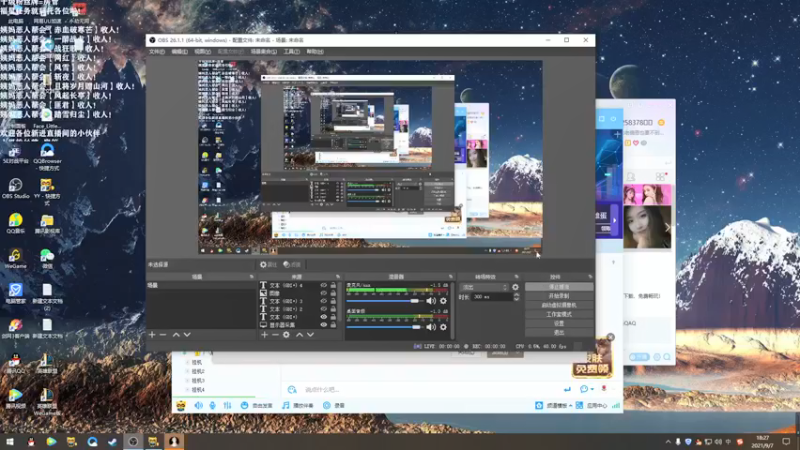Click microphone icon in YY bottom toolbar

coord(212,405)
